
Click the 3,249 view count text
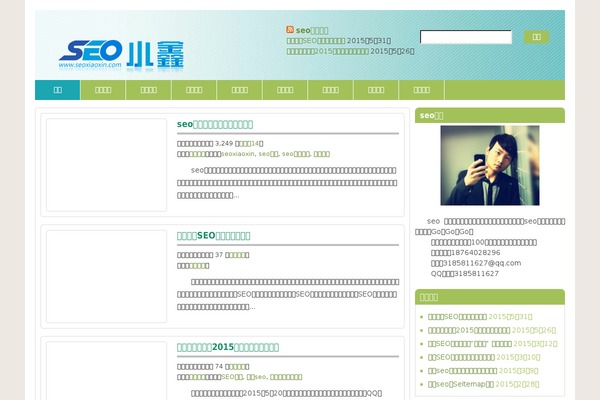pyautogui.click(x=224, y=144)
